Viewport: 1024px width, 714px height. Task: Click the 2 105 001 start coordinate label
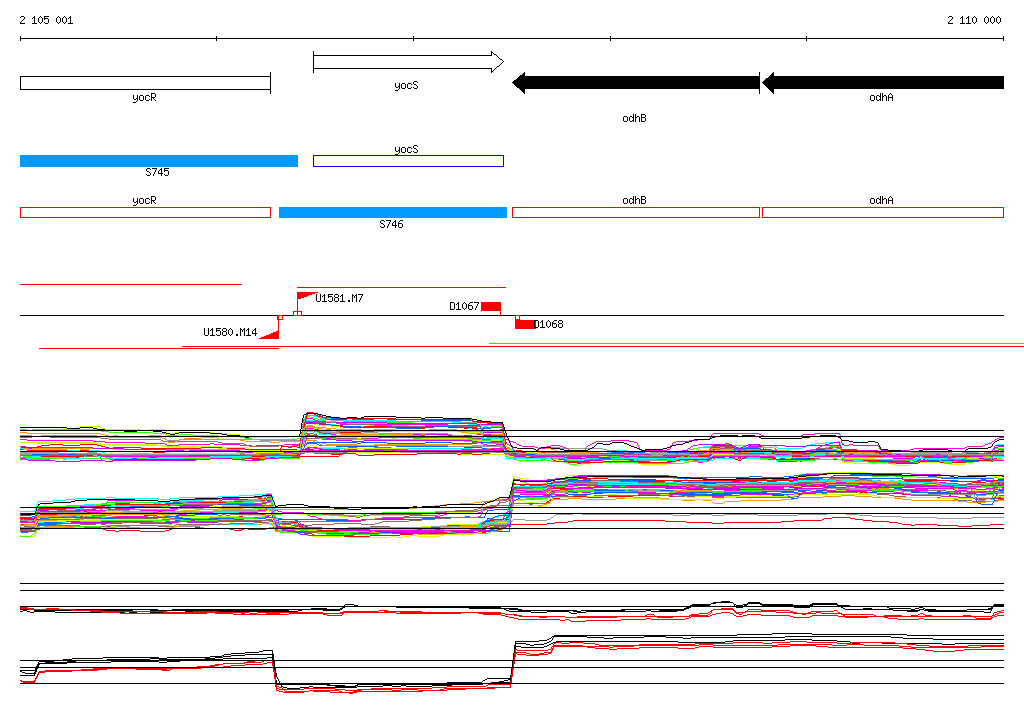point(46,20)
